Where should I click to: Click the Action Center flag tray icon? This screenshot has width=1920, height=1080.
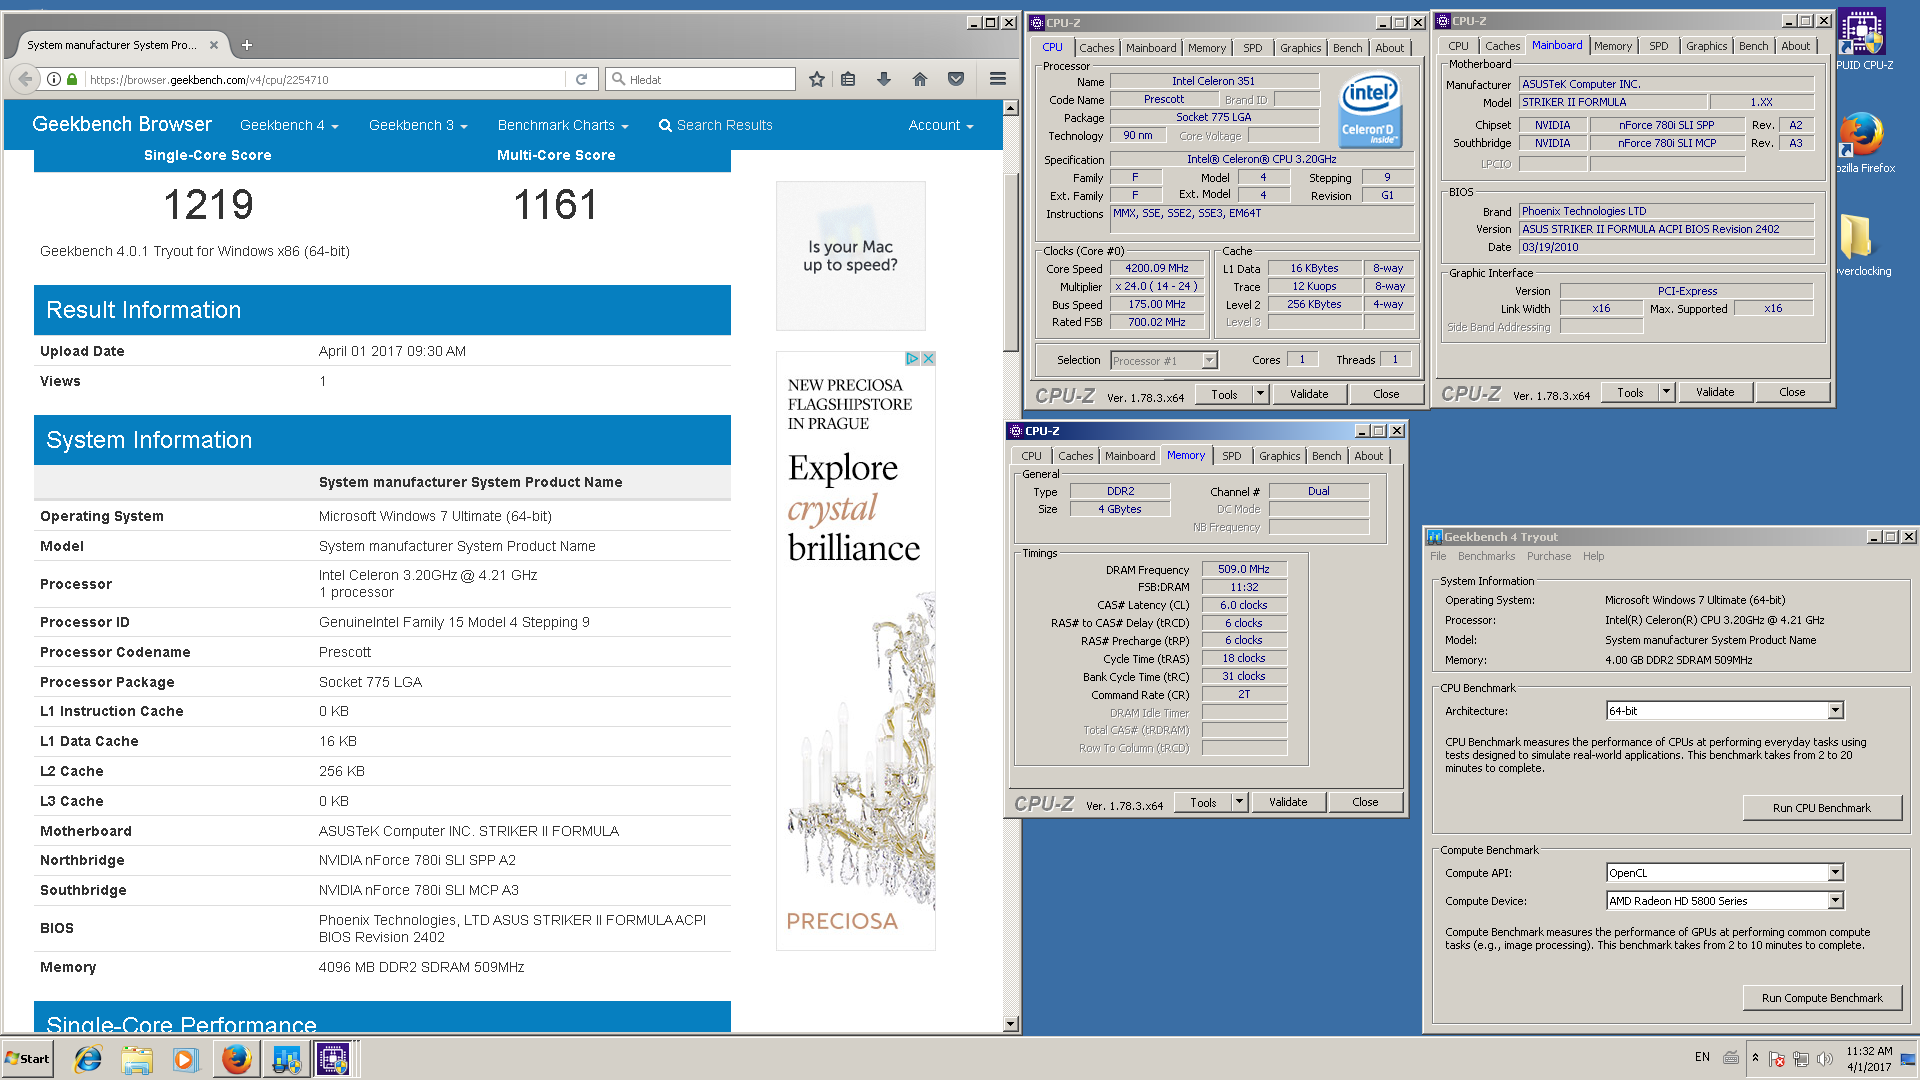coord(1777,1059)
